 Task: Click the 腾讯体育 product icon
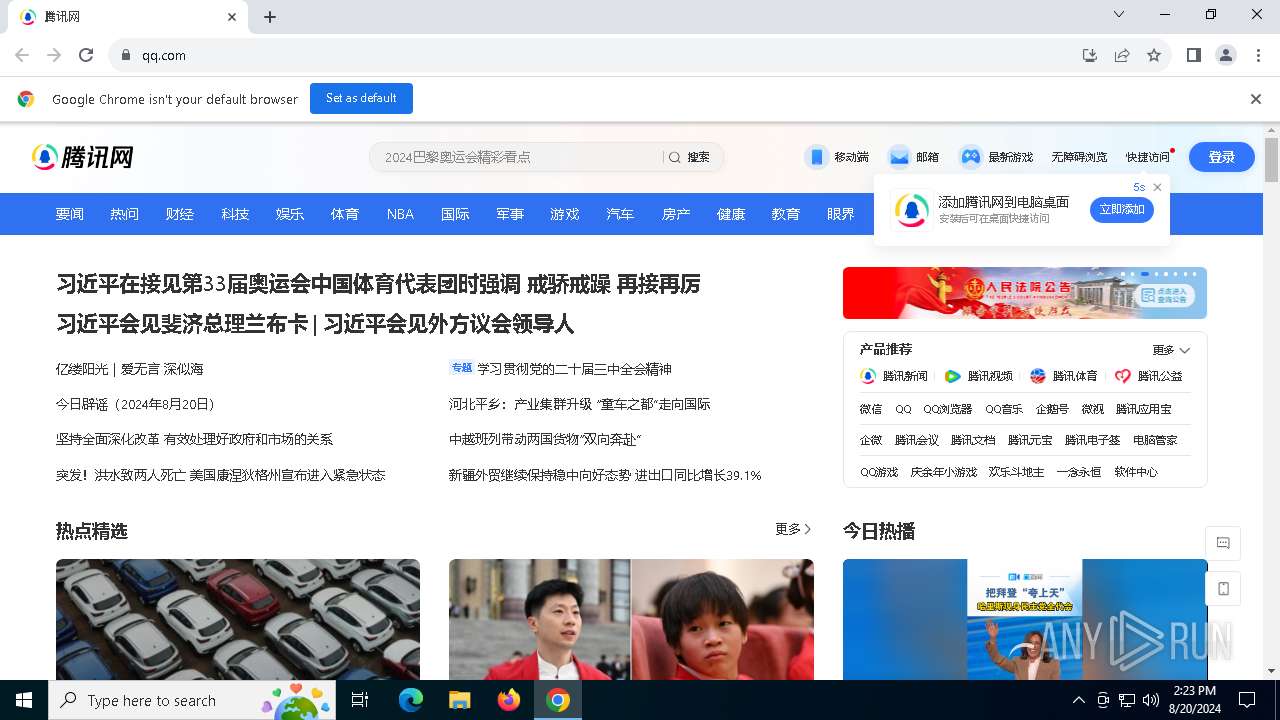[1038, 376]
